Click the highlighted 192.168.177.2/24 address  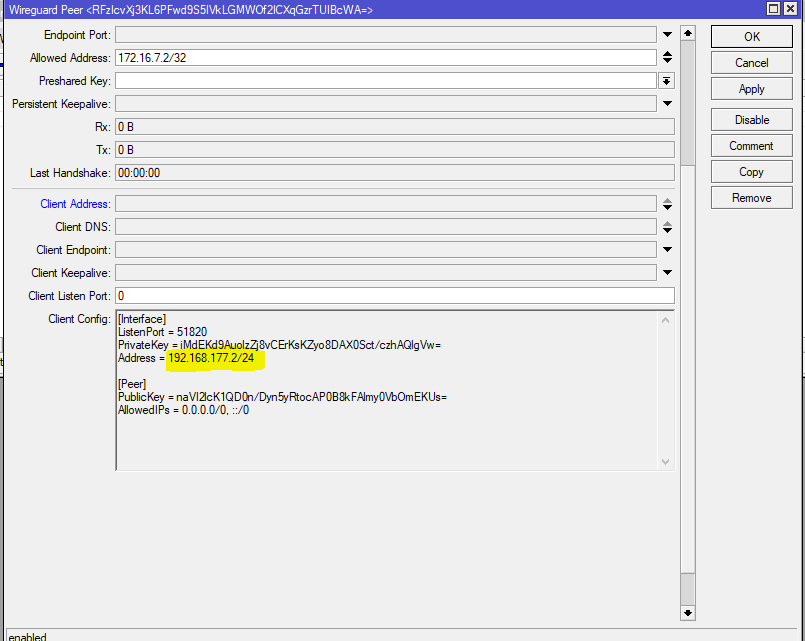point(212,358)
